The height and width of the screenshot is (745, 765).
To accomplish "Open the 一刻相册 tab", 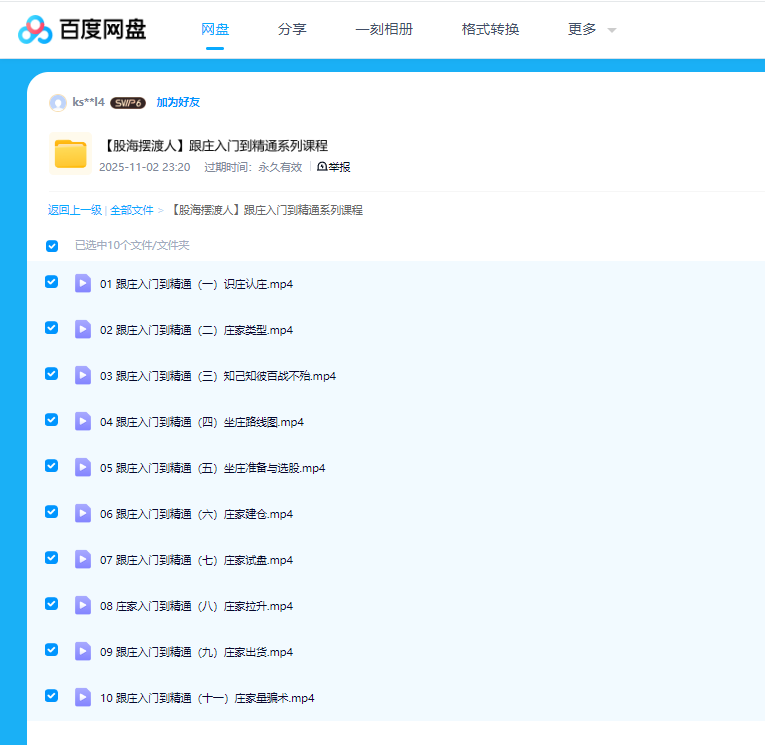I will 384,30.
